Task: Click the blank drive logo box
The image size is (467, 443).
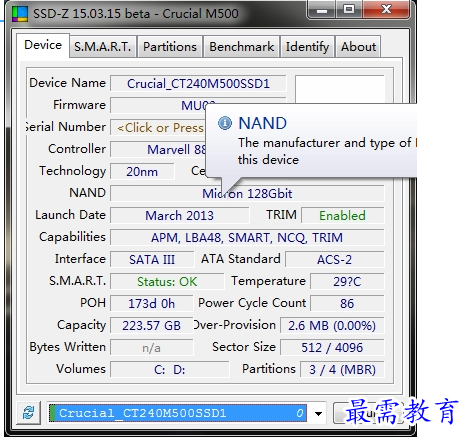Action: [x=340, y=89]
